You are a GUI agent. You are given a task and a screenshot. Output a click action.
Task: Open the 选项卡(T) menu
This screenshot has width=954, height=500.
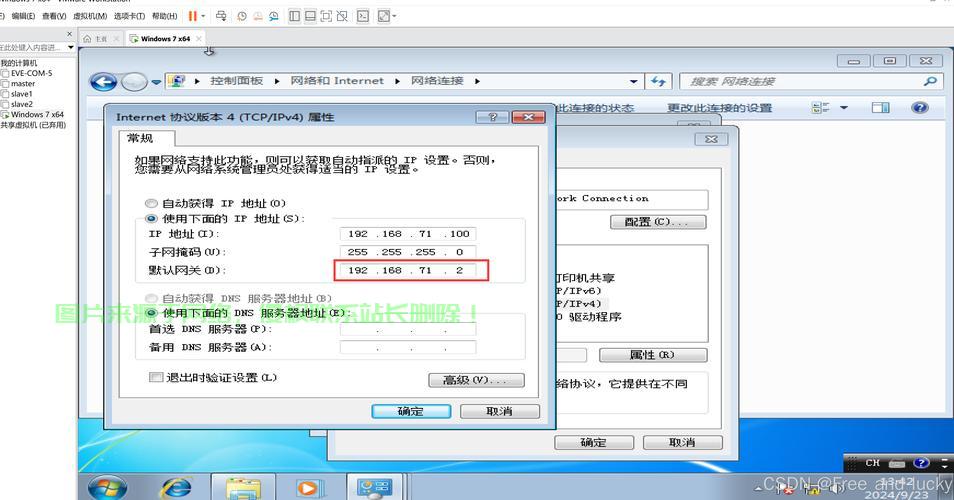[x=130, y=16]
